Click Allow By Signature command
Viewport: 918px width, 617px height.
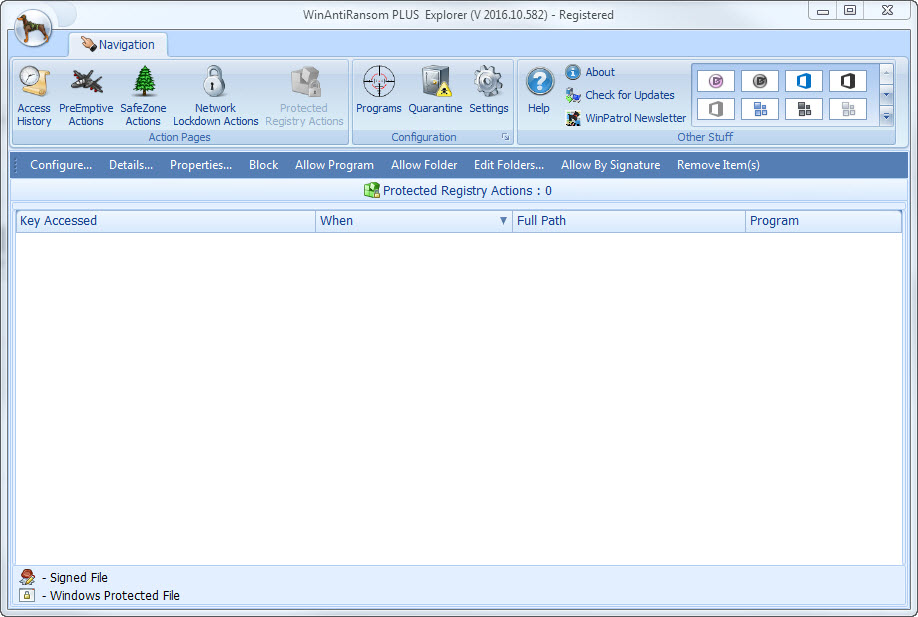(611, 165)
